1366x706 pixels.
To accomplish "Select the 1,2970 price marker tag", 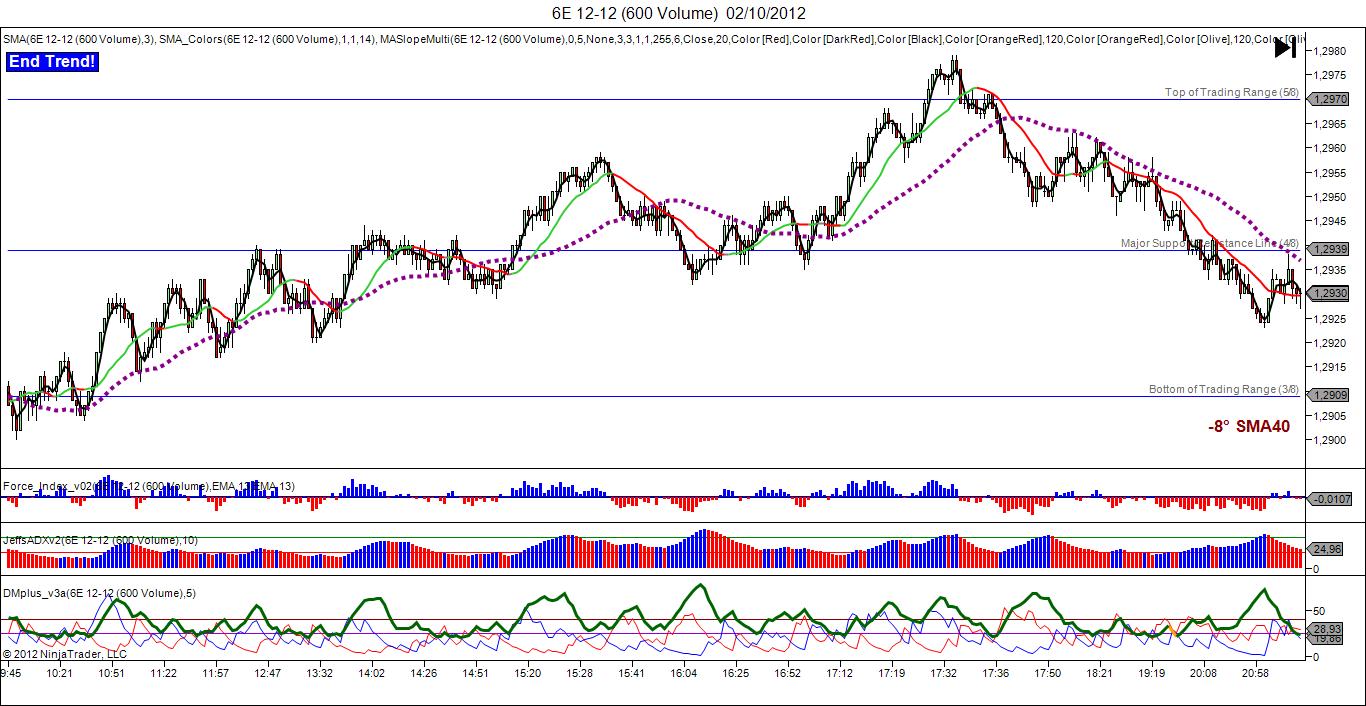I will click(1329, 99).
